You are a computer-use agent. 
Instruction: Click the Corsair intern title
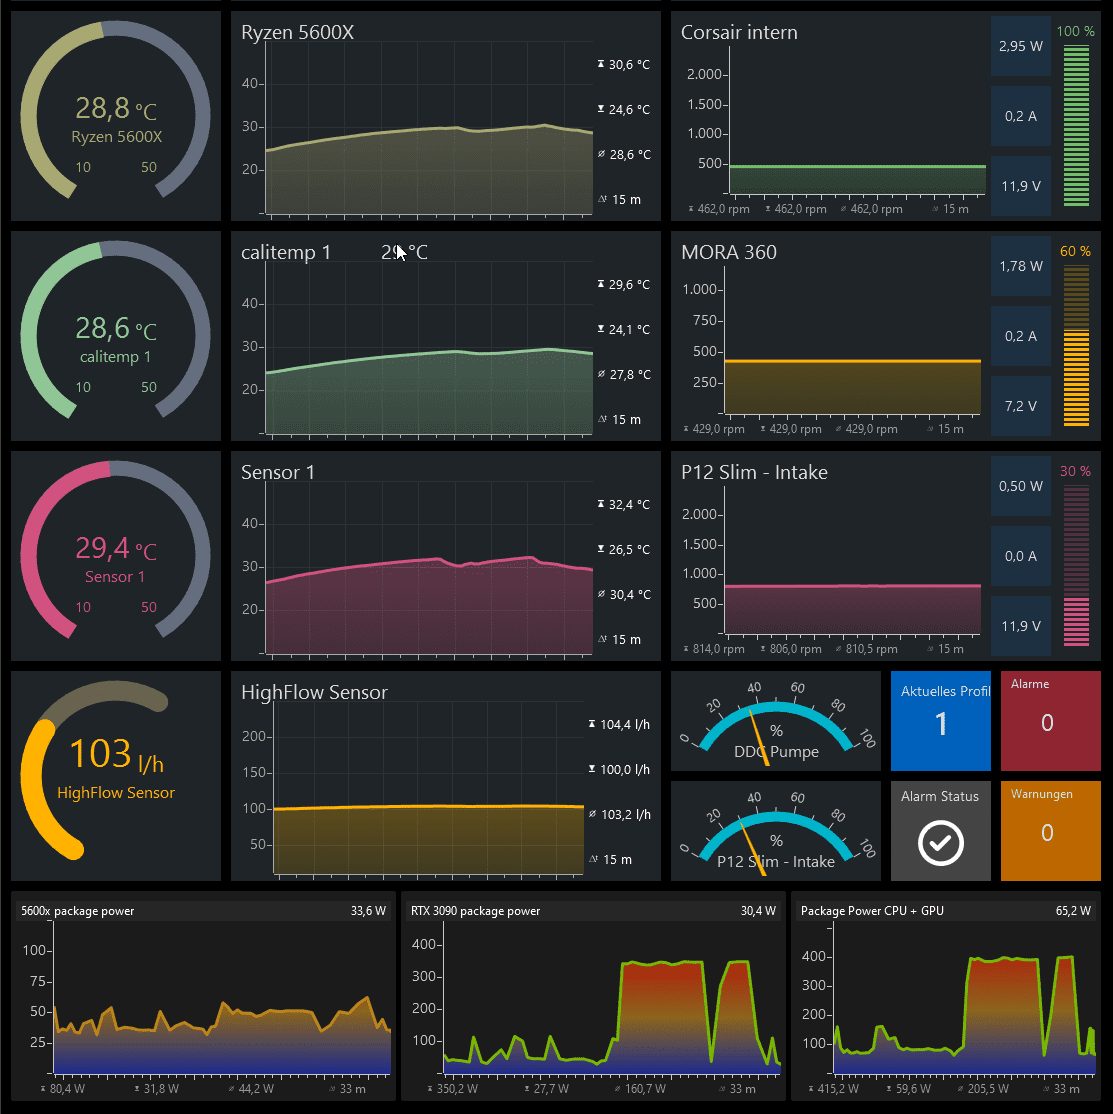tap(739, 33)
